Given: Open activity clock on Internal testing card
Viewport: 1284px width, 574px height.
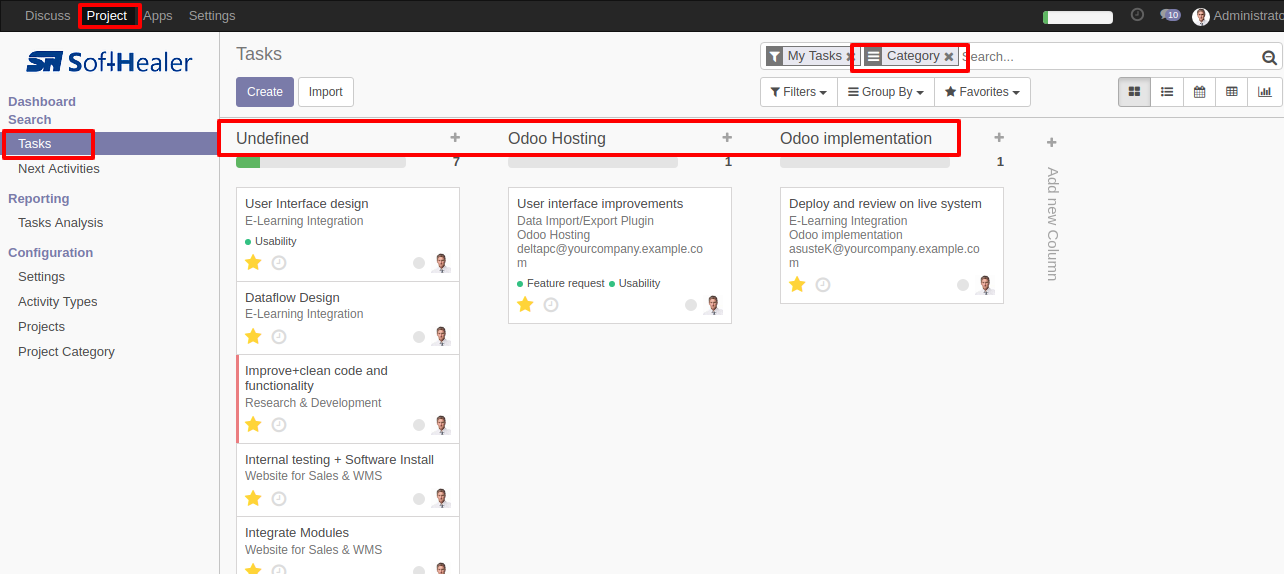Looking at the screenshot, I should [x=279, y=498].
